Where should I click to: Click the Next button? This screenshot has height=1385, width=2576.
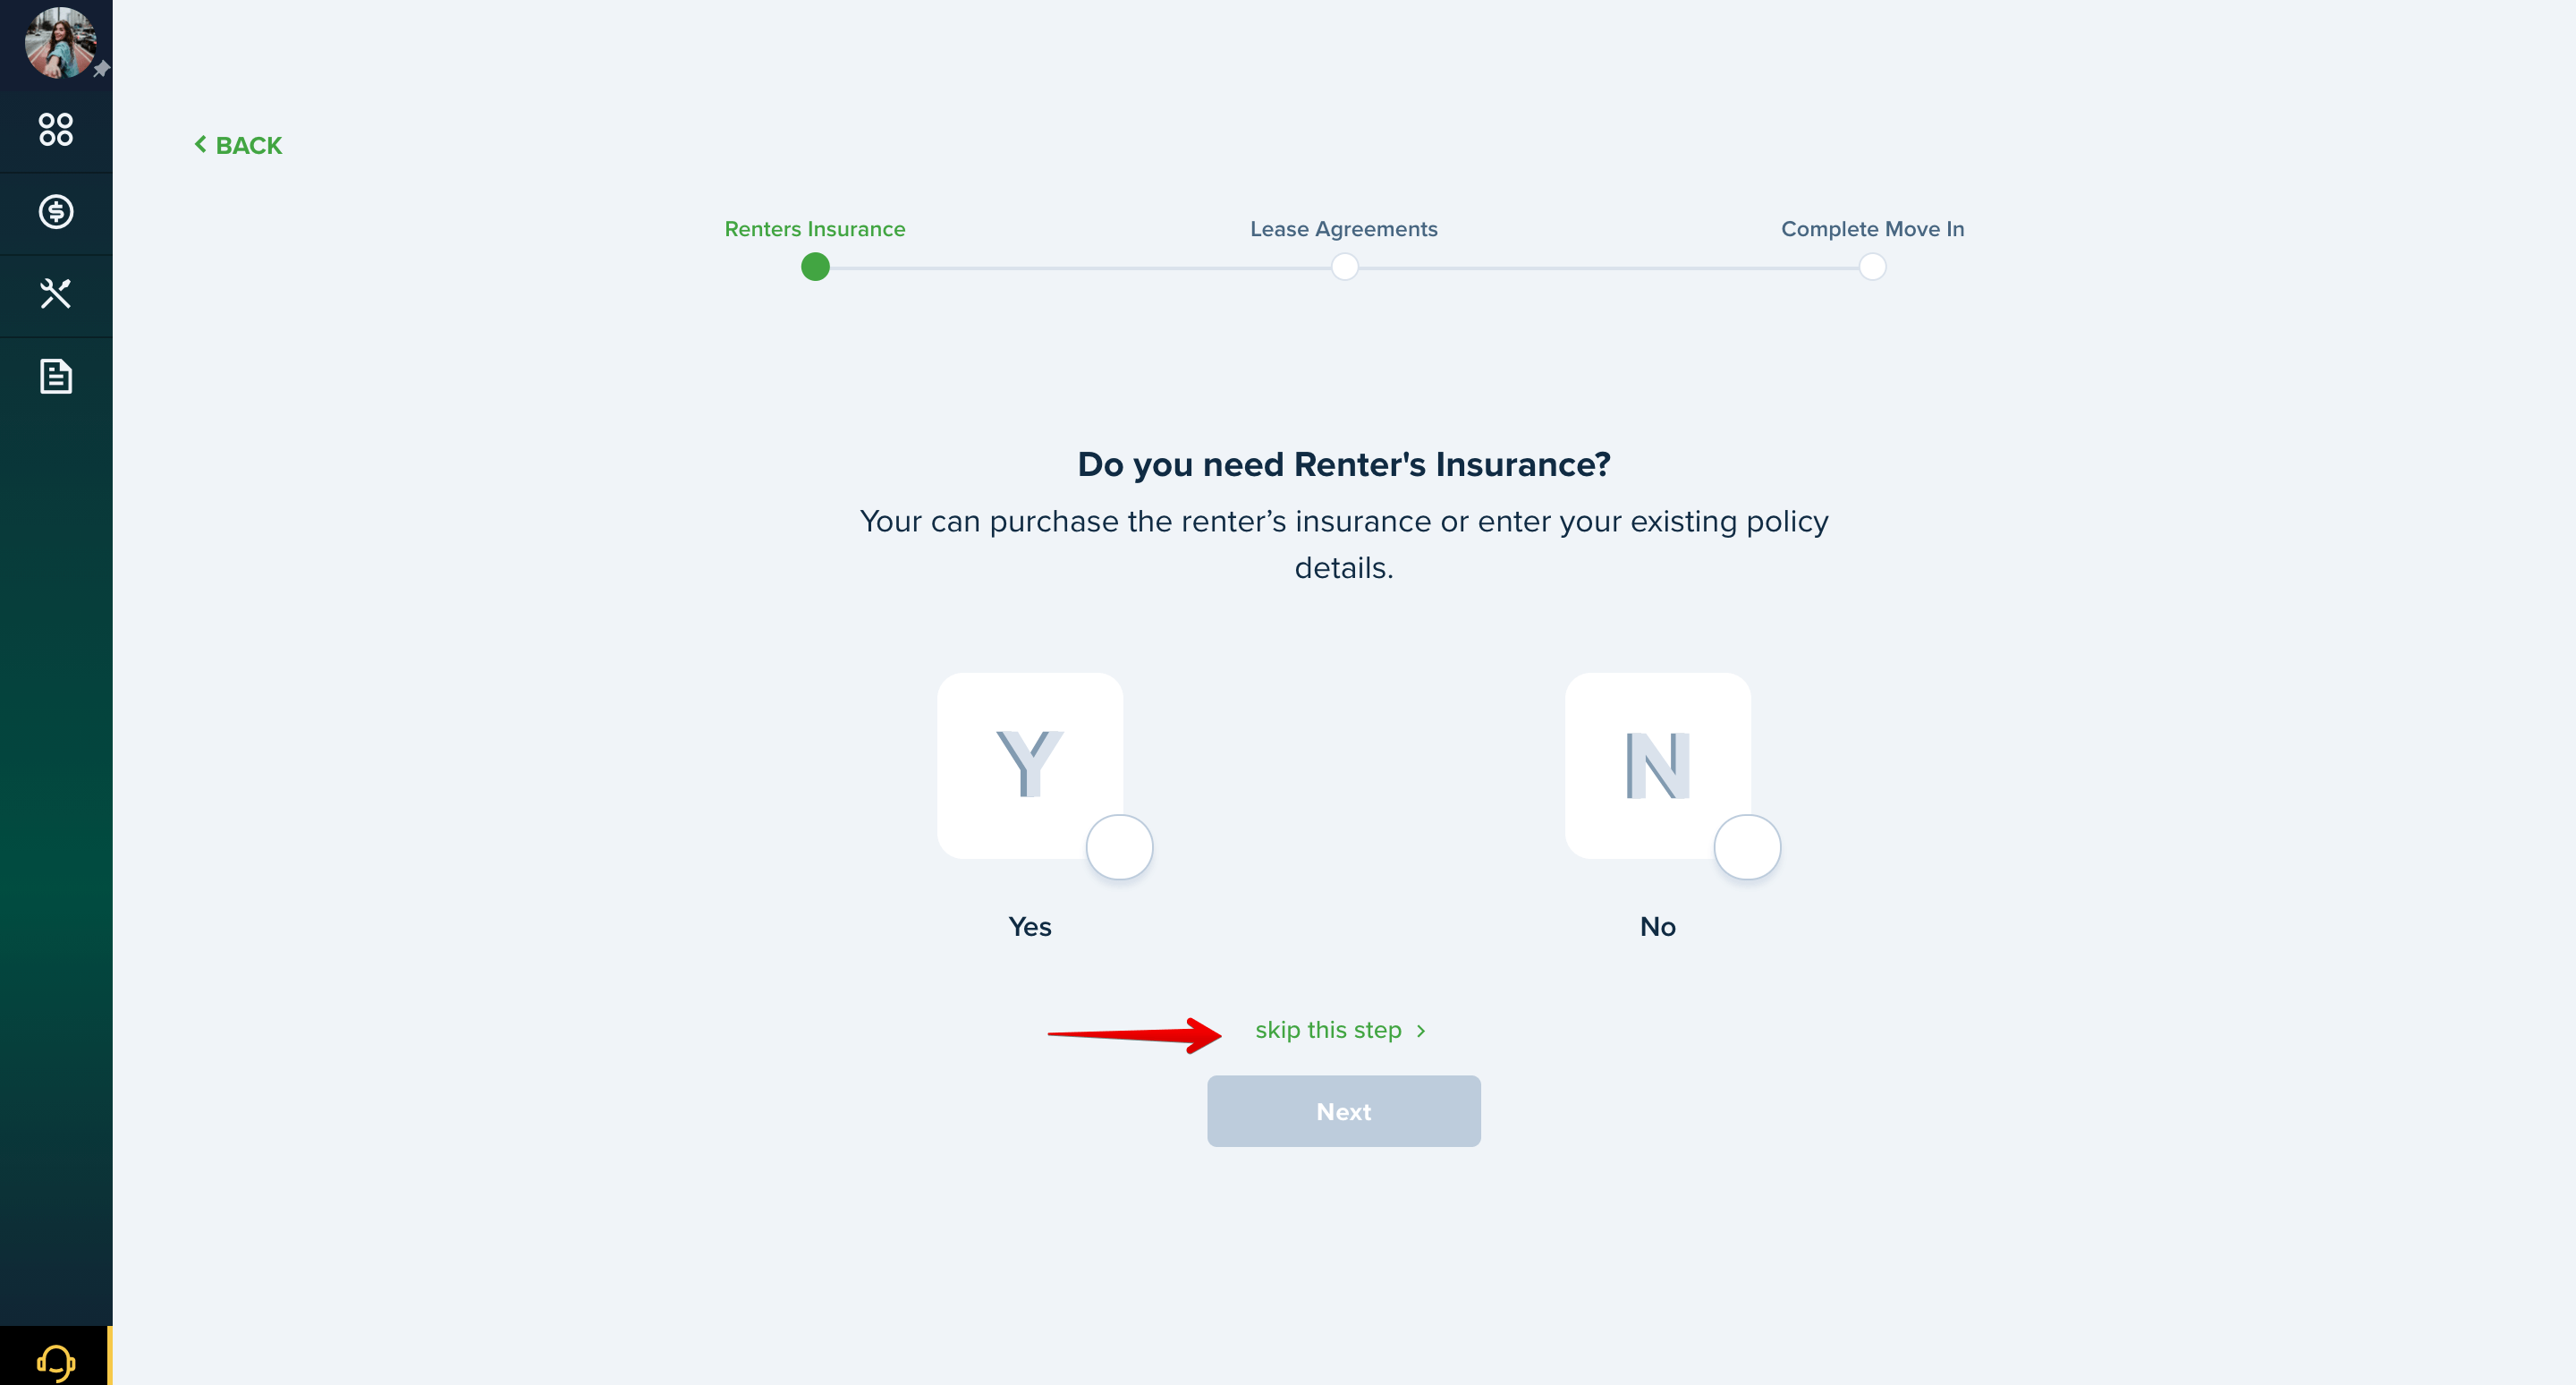[x=1343, y=1111]
